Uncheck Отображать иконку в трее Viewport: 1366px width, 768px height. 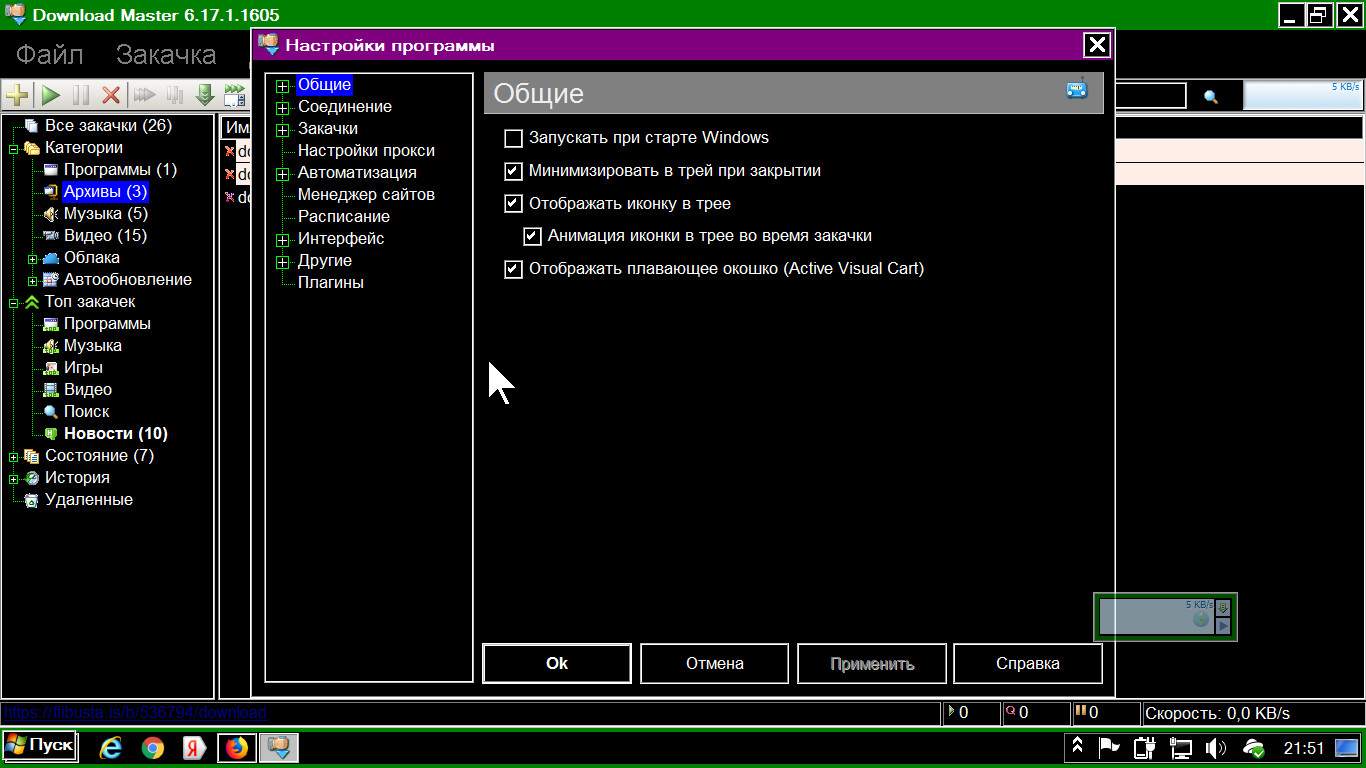[514, 204]
